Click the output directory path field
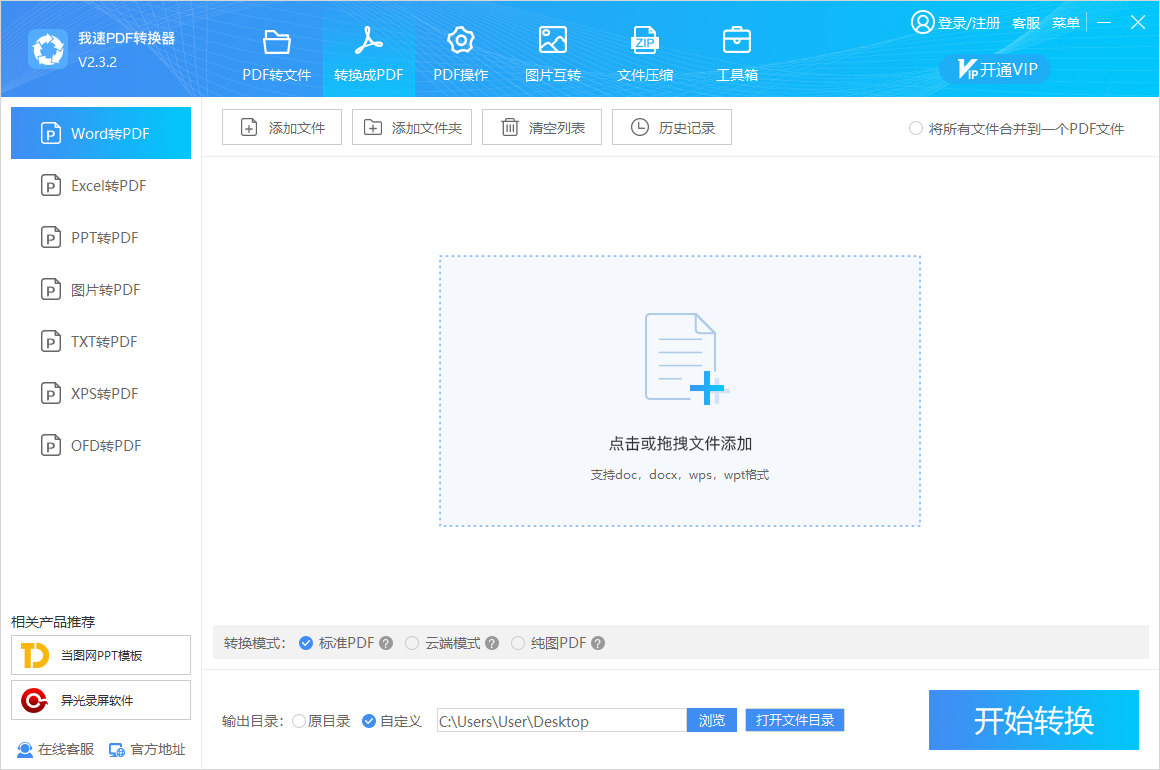The image size is (1160, 770). click(561, 721)
